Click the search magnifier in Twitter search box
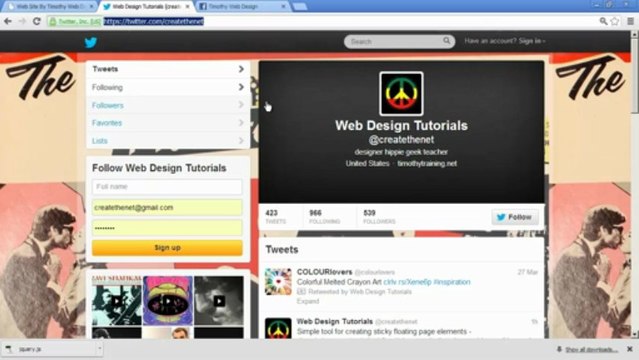The image size is (639, 360). (x=447, y=41)
